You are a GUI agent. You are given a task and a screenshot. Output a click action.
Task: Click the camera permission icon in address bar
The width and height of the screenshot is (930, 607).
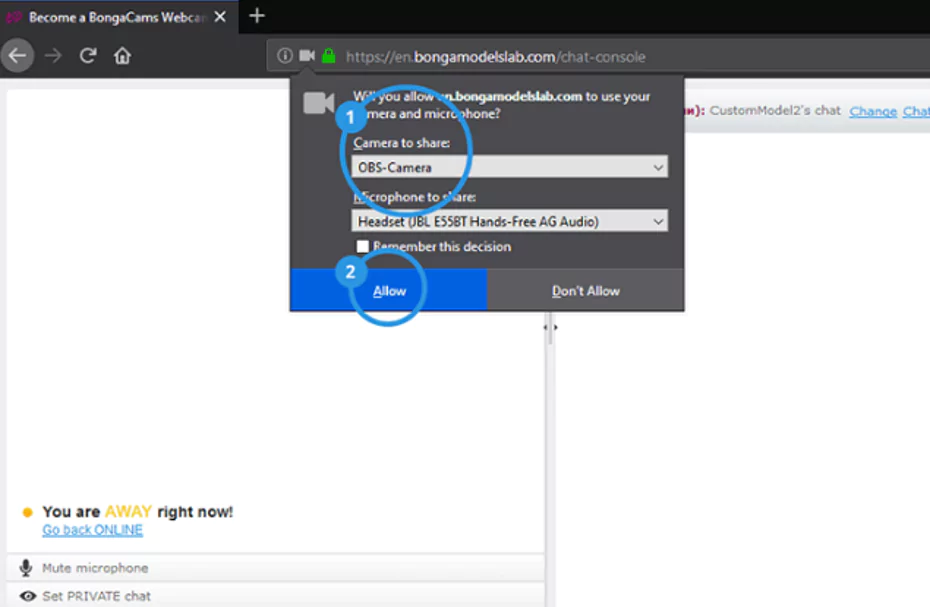point(307,56)
